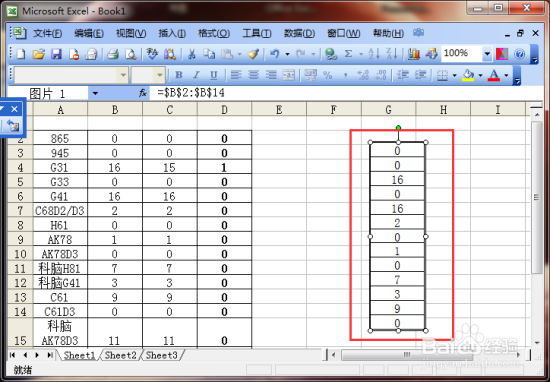Expand the AutoSum functions dropdown arrow

tap(361, 54)
